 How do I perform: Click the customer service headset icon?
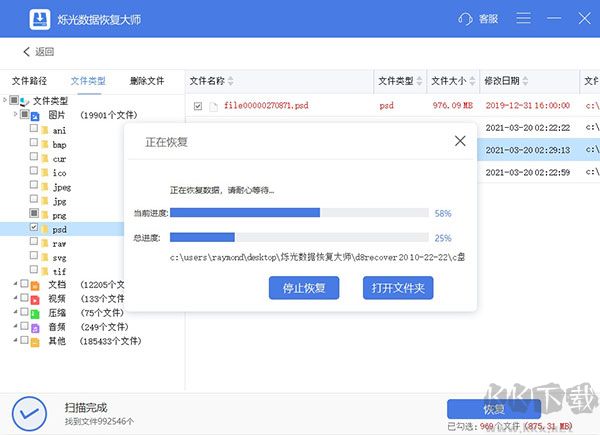465,19
